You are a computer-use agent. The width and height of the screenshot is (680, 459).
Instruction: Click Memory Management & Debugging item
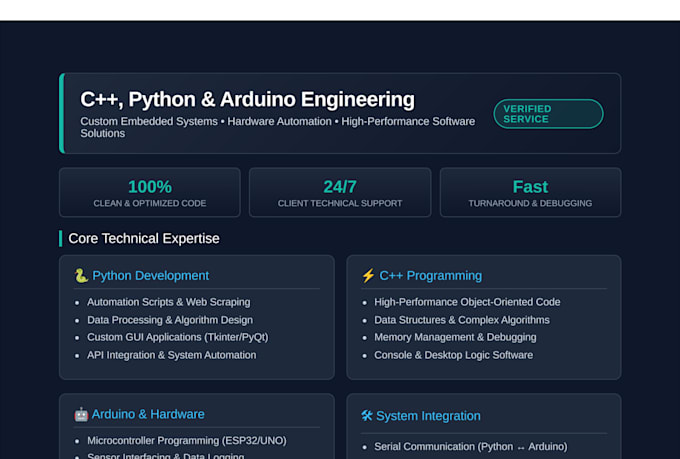point(455,337)
